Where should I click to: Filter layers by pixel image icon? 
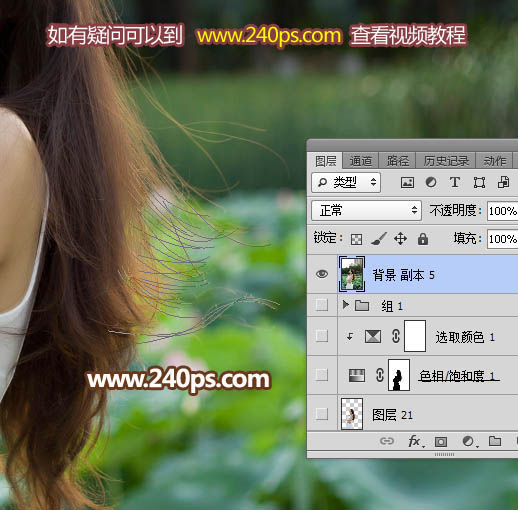click(x=407, y=182)
